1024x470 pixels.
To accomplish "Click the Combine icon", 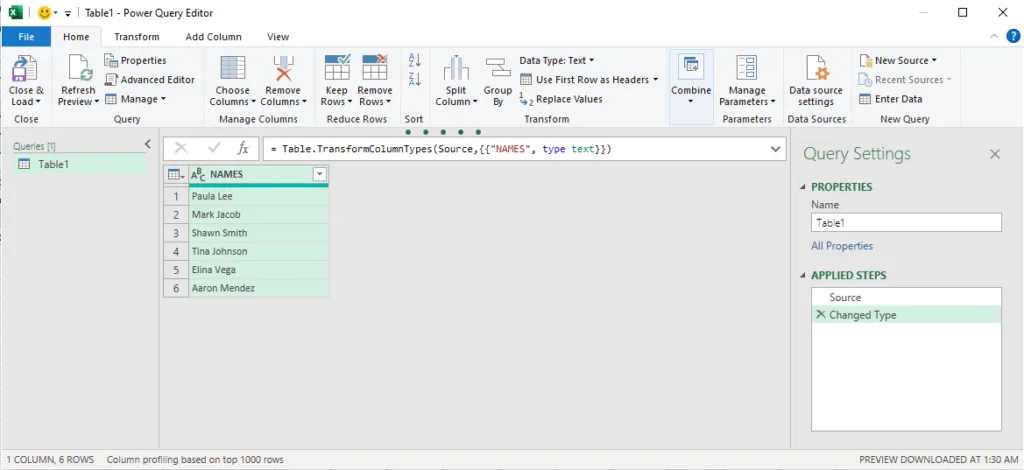I will coord(690,66).
